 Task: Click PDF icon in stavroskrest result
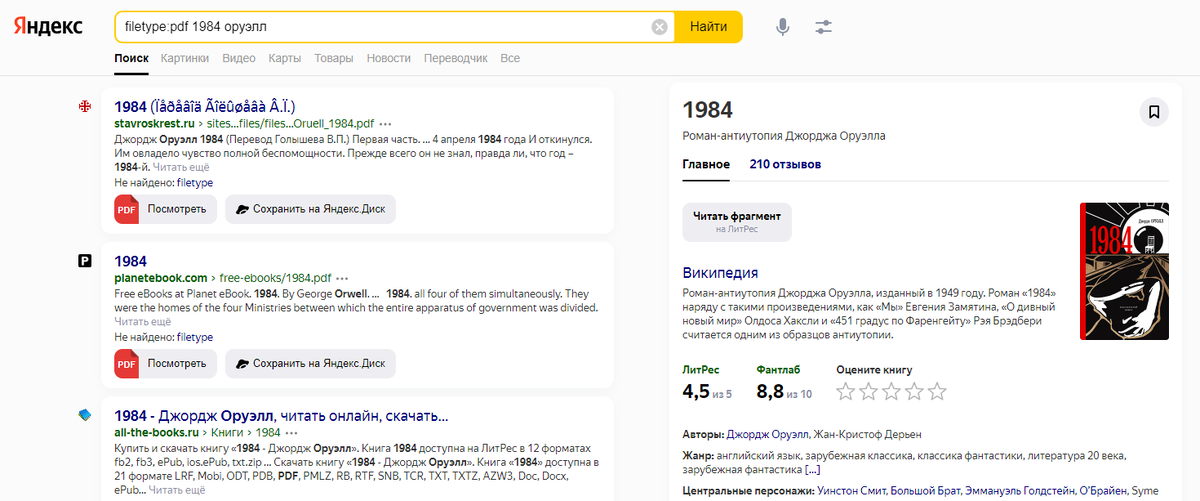click(x=126, y=209)
